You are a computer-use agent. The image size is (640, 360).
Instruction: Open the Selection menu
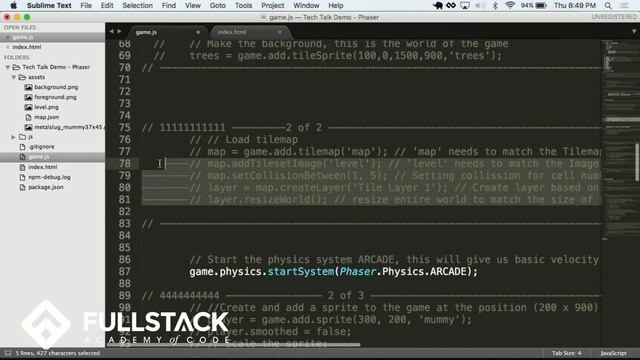coord(138,5)
